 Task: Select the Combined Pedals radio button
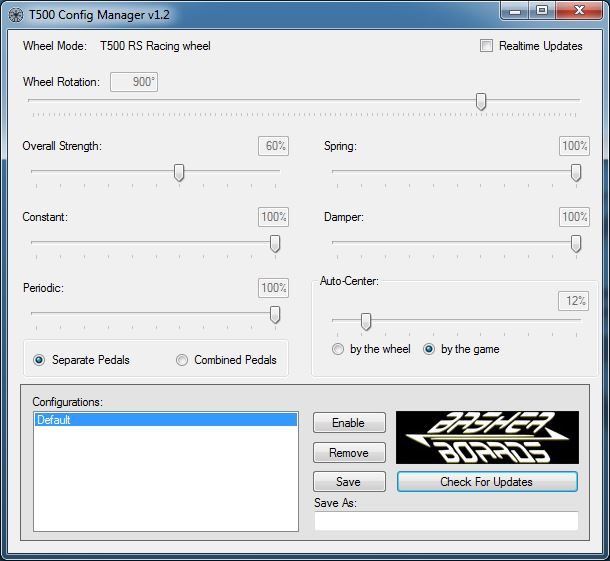(182, 360)
